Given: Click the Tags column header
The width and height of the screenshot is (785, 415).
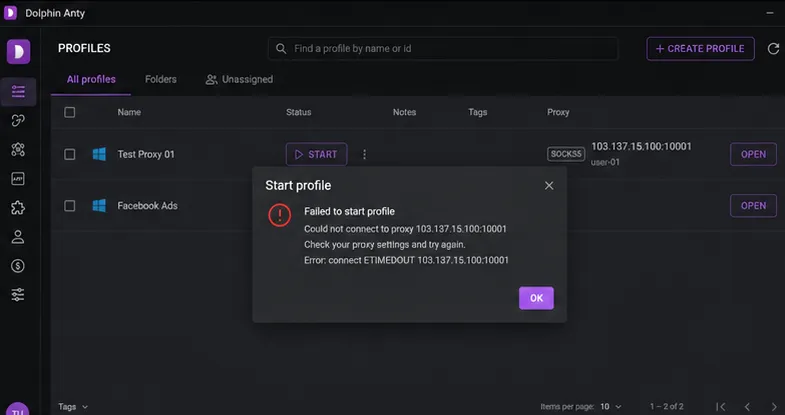Looking at the screenshot, I should pos(478,112).
